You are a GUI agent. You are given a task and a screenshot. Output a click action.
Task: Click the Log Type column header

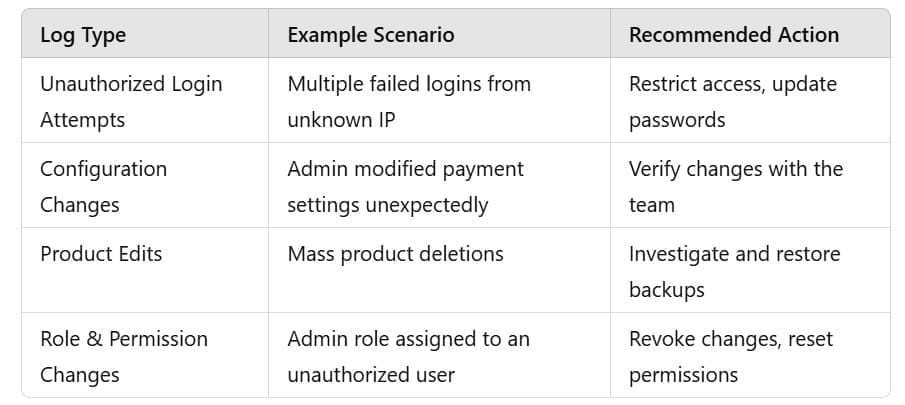pyautogui.click(x=83, y=35)
